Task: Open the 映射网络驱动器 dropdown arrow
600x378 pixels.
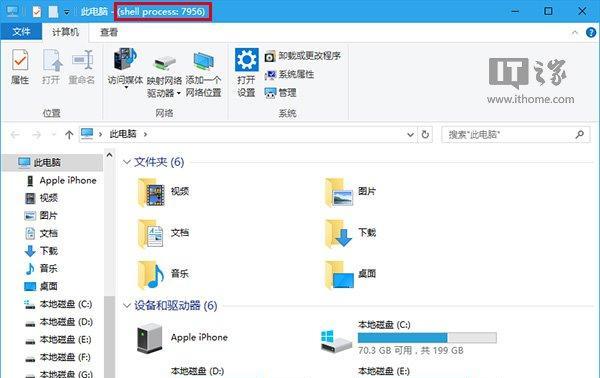Action: point(179,93)
